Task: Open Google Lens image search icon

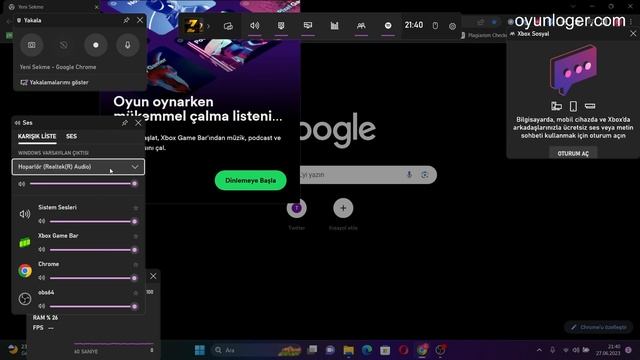Action: pyautogui.click(x=424, y=175)
